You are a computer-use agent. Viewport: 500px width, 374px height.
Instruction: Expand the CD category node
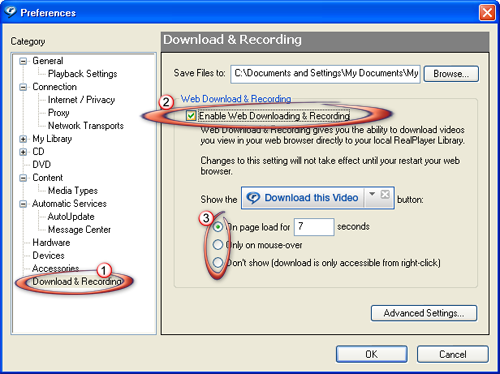pos(23,152)
